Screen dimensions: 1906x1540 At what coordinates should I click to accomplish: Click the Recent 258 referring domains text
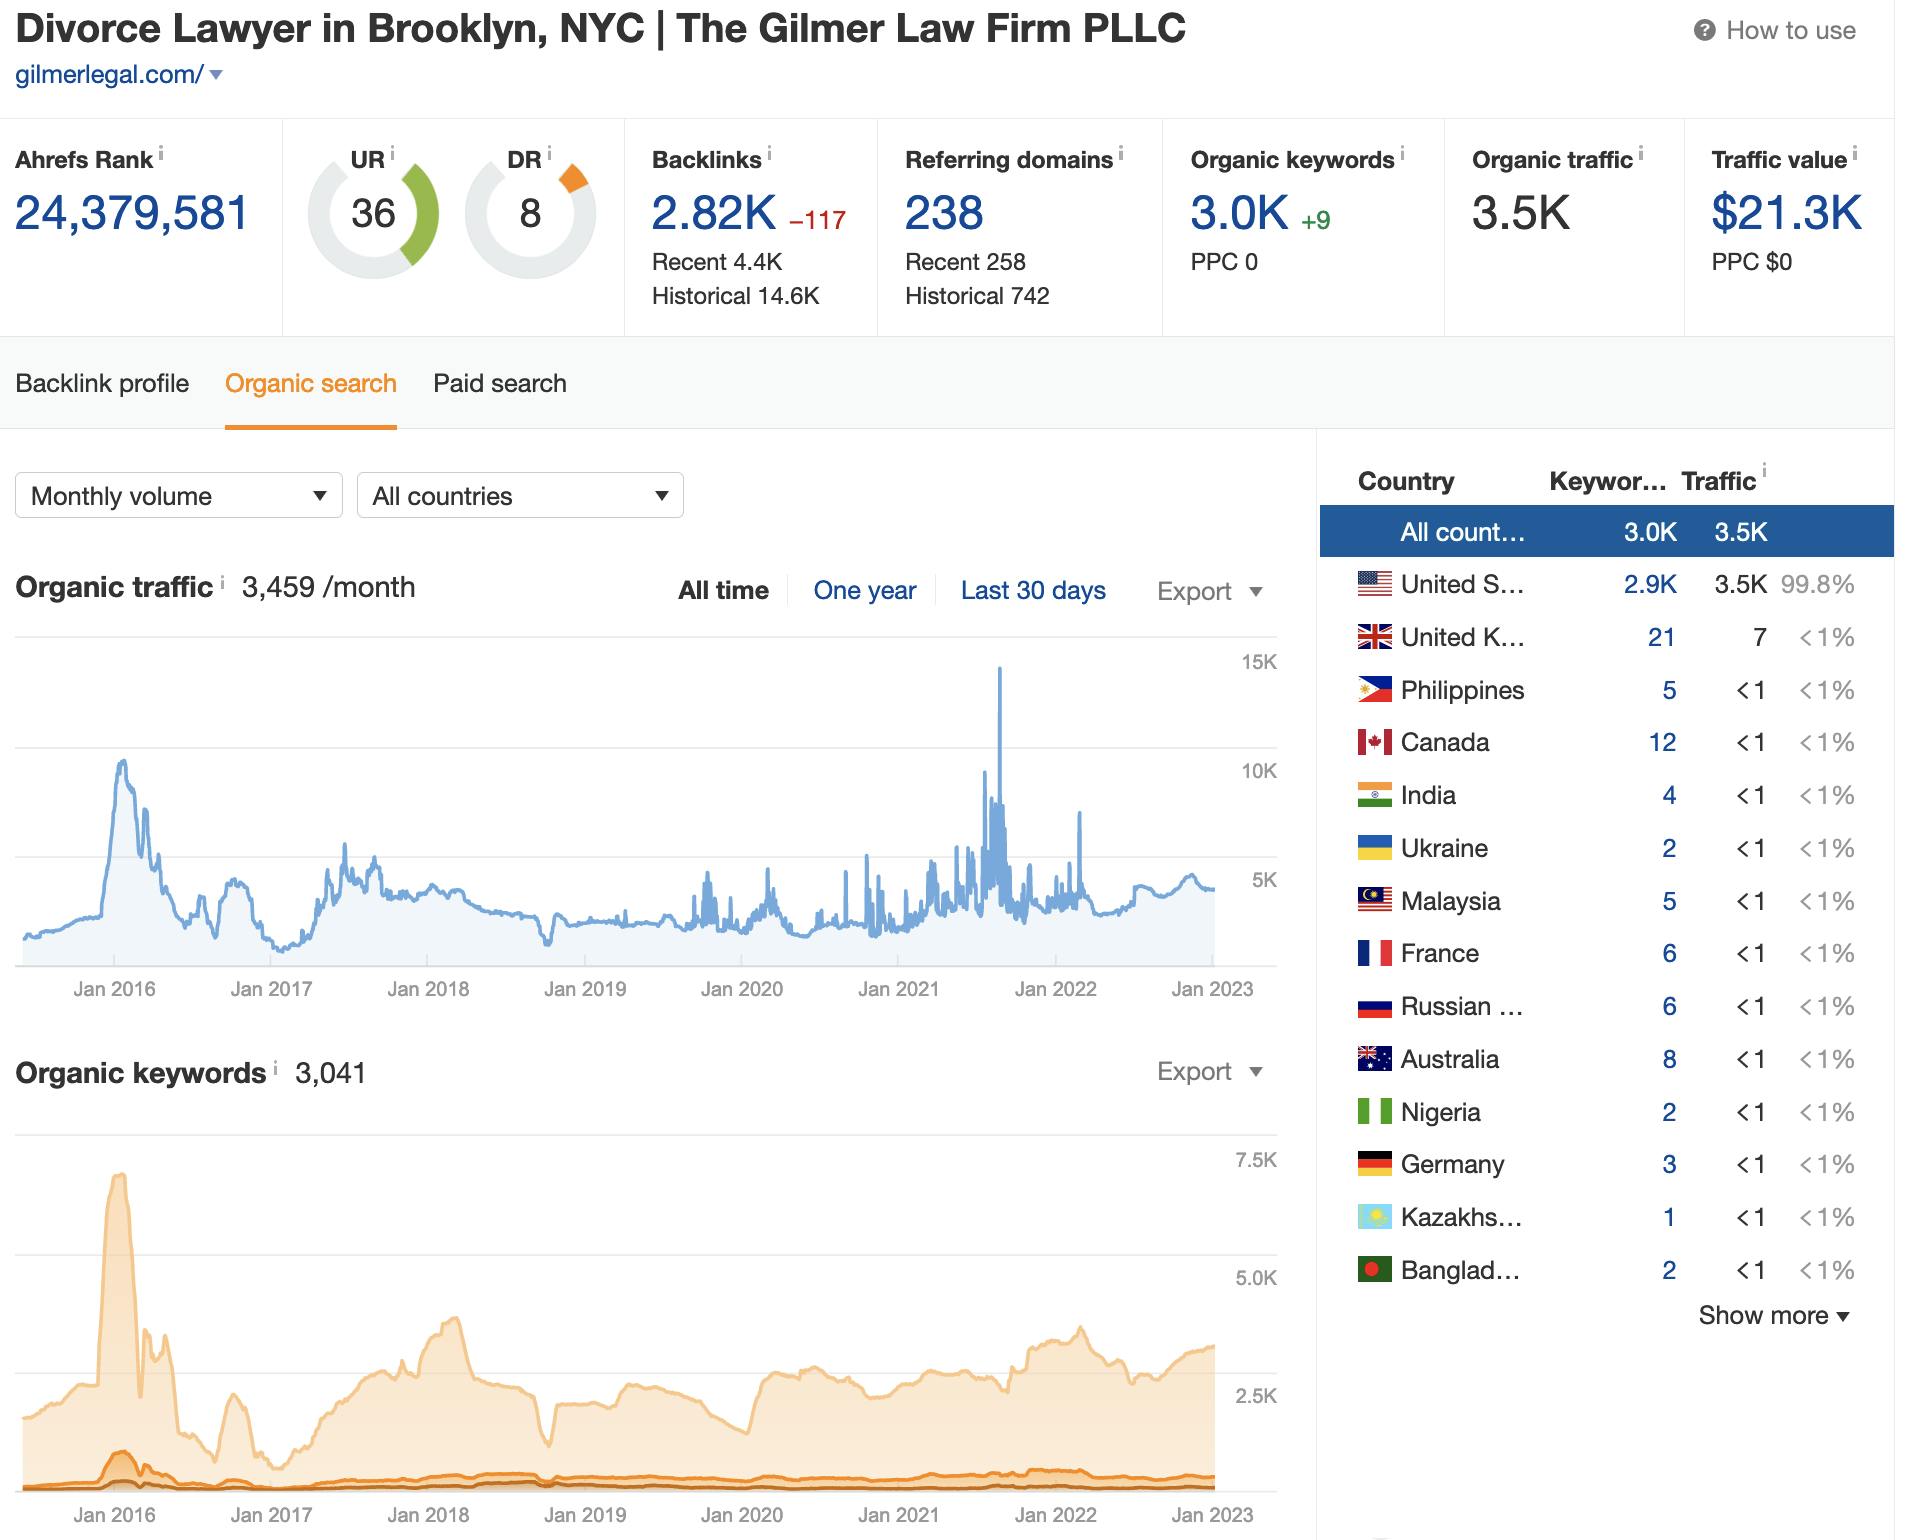(x=965, y=262)
